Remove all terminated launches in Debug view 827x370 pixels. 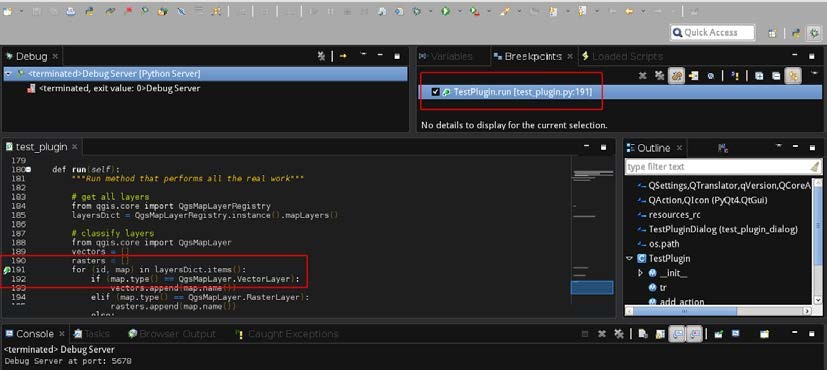point(321,56)
